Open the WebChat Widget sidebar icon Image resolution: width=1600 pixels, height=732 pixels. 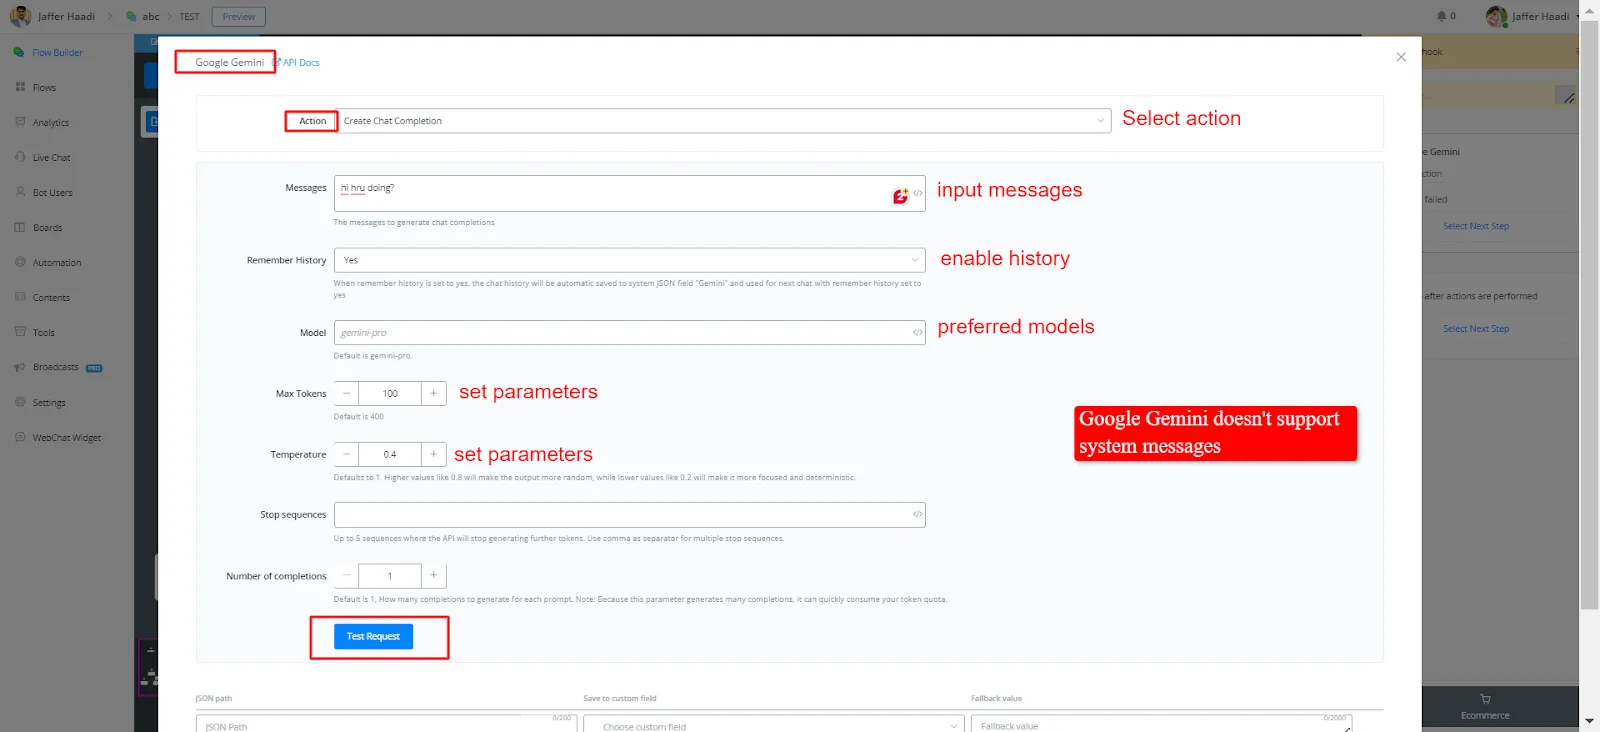20,437
